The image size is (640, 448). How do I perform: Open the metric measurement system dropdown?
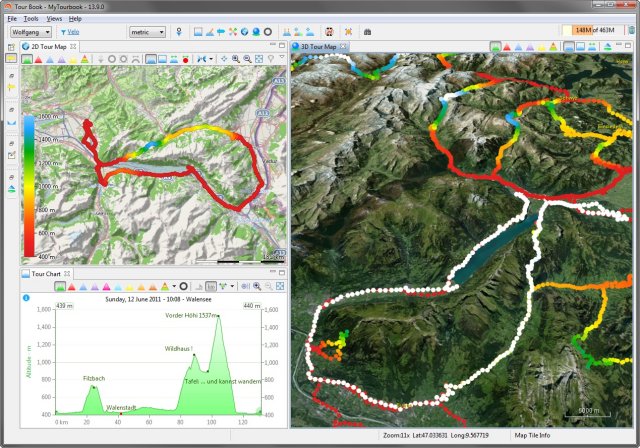pyautogui.click(x=147, y=32)
